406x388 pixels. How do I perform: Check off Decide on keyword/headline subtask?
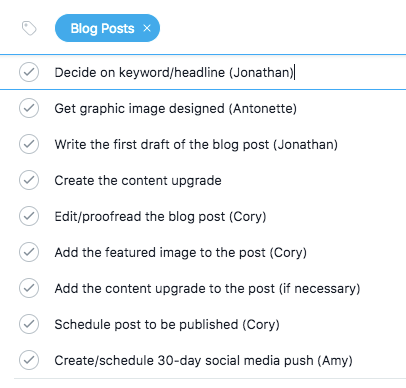click(x=29, y=72)
